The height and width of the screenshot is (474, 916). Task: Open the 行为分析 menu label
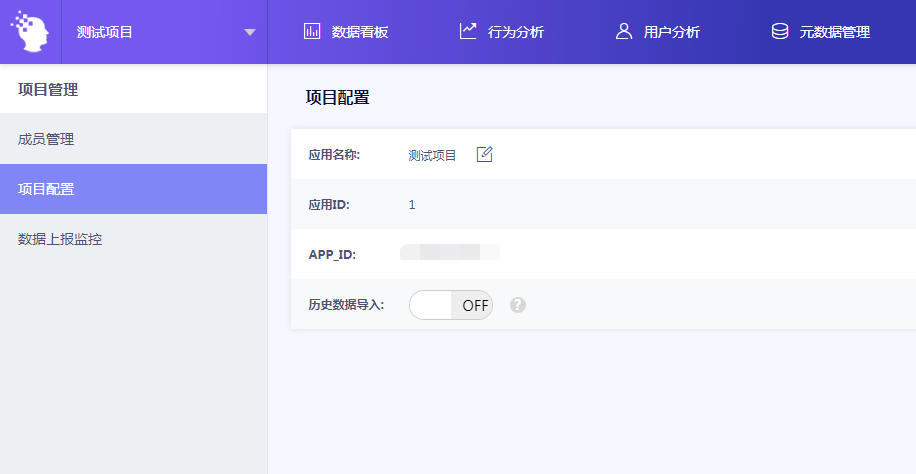pyautogui.click(x=516, y=32)
